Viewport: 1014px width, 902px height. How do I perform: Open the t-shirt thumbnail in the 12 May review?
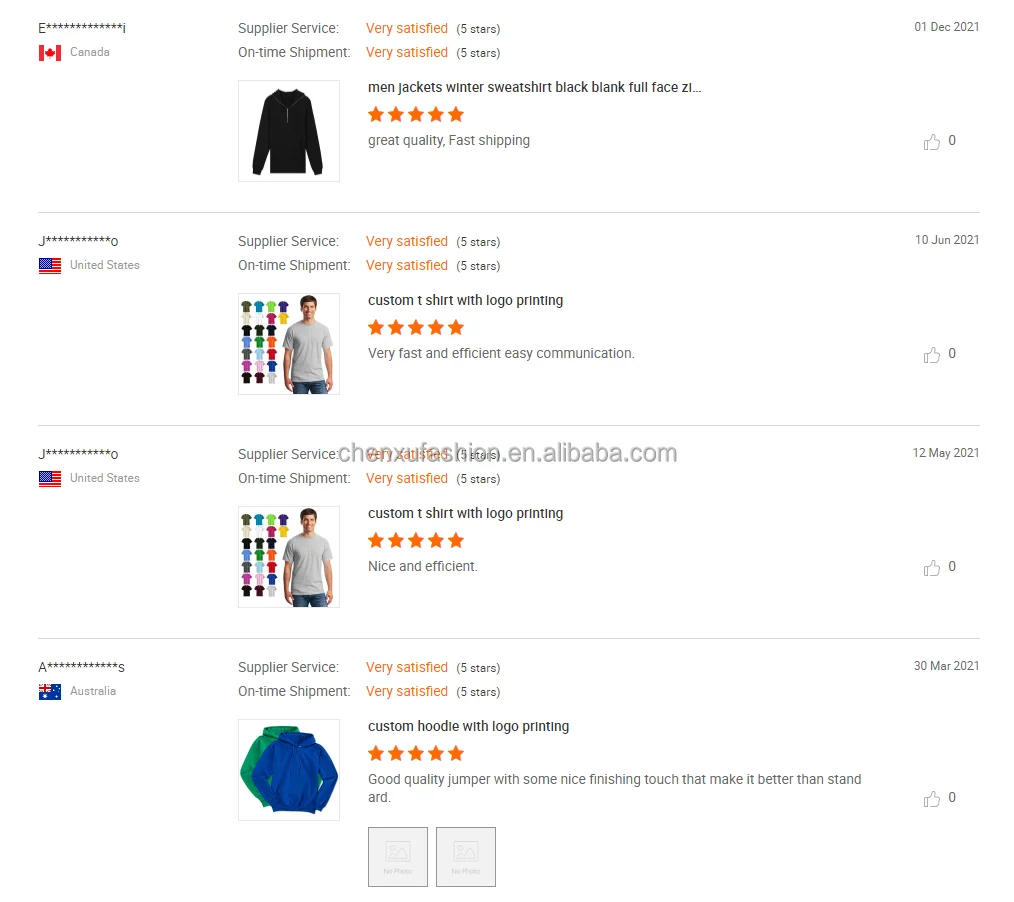coord(289,557)
